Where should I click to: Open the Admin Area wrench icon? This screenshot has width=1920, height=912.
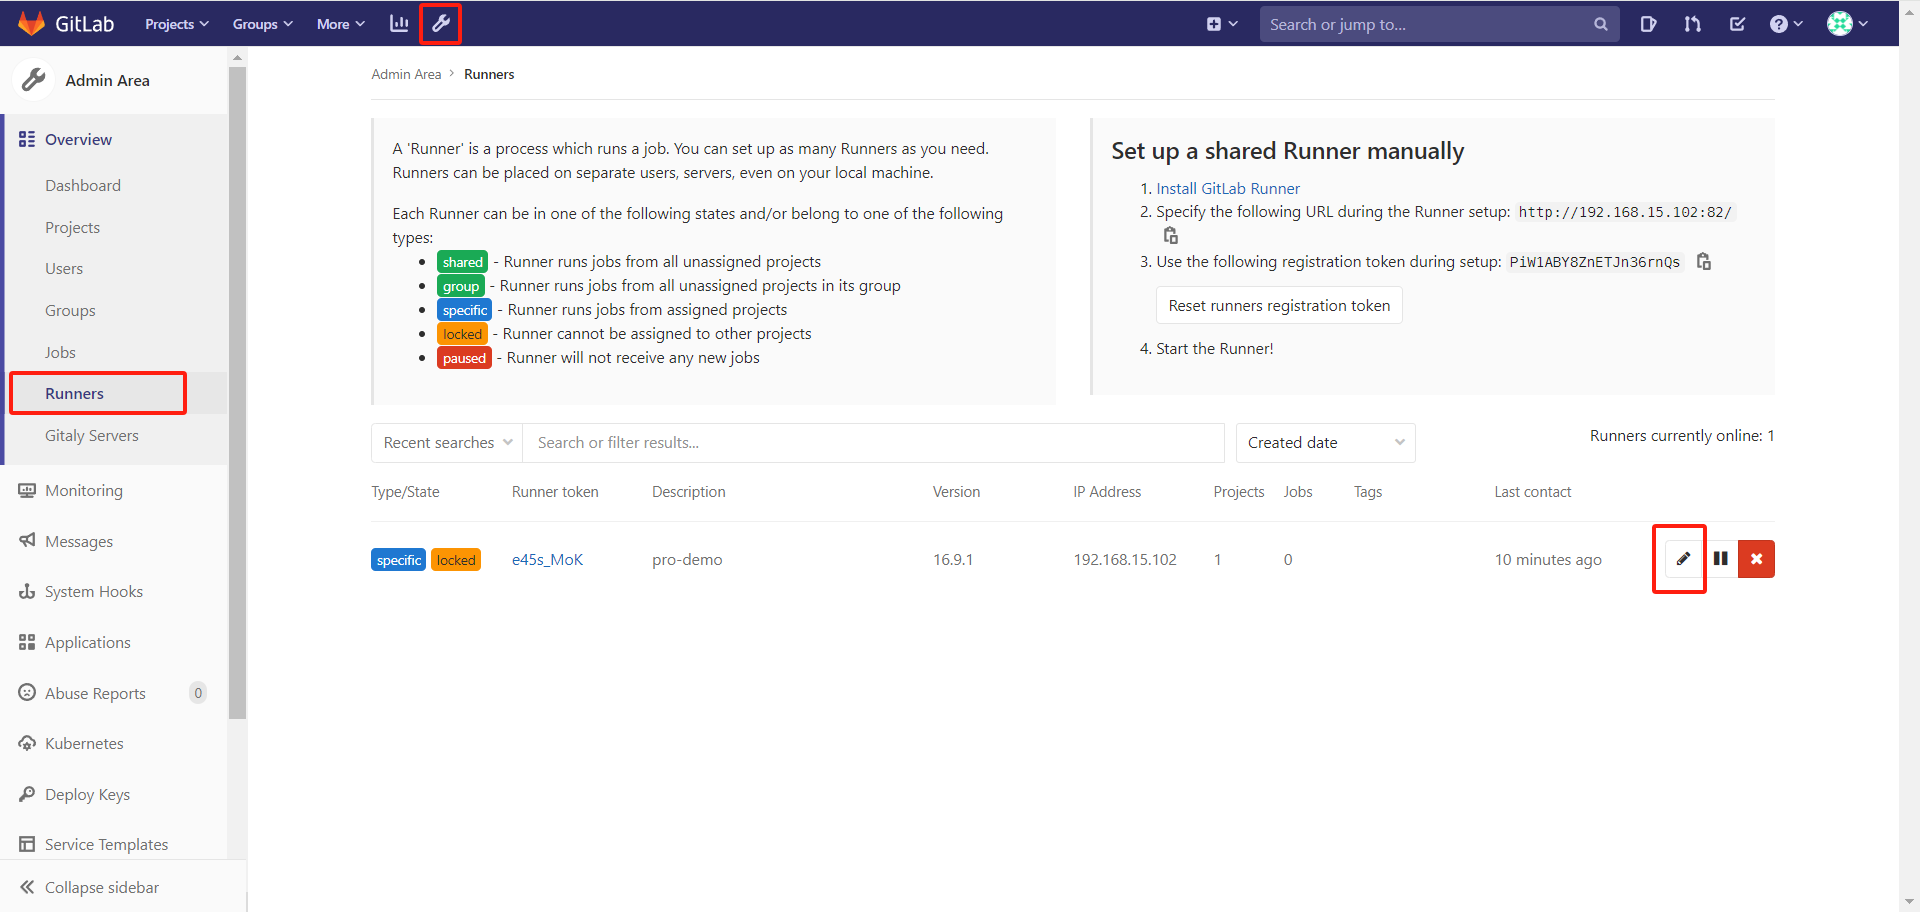(440, 23)
